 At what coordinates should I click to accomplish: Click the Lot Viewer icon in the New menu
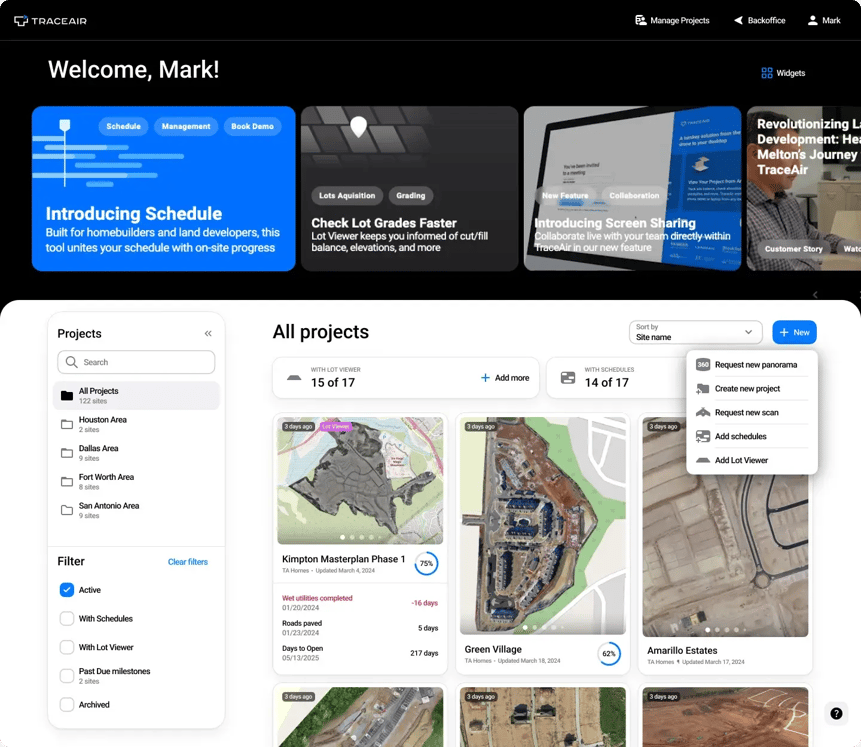[x=702, y=460]
